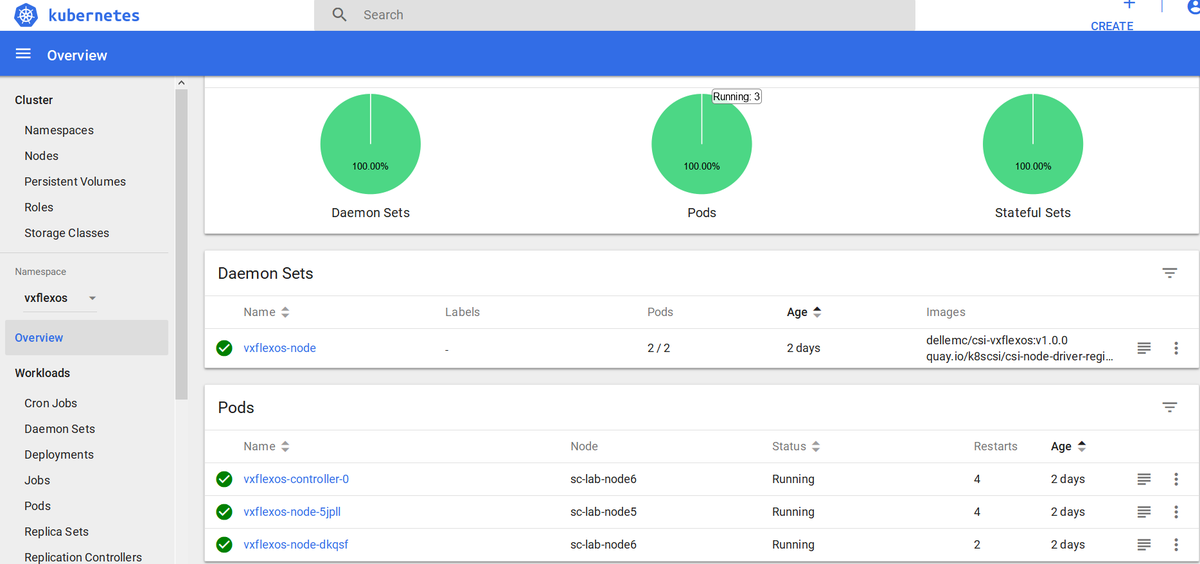
Task: Click the search magnifier icon
Action: [x=340, y=15]
